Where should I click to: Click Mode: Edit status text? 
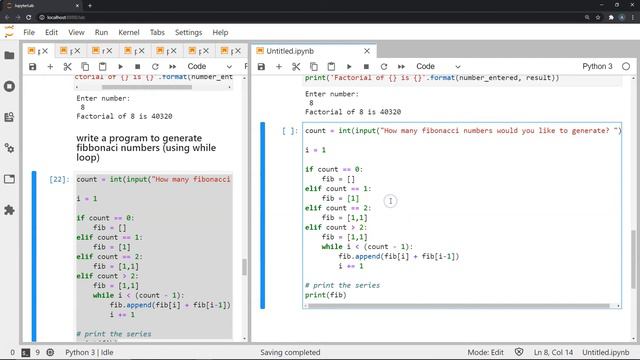[485, 352]
